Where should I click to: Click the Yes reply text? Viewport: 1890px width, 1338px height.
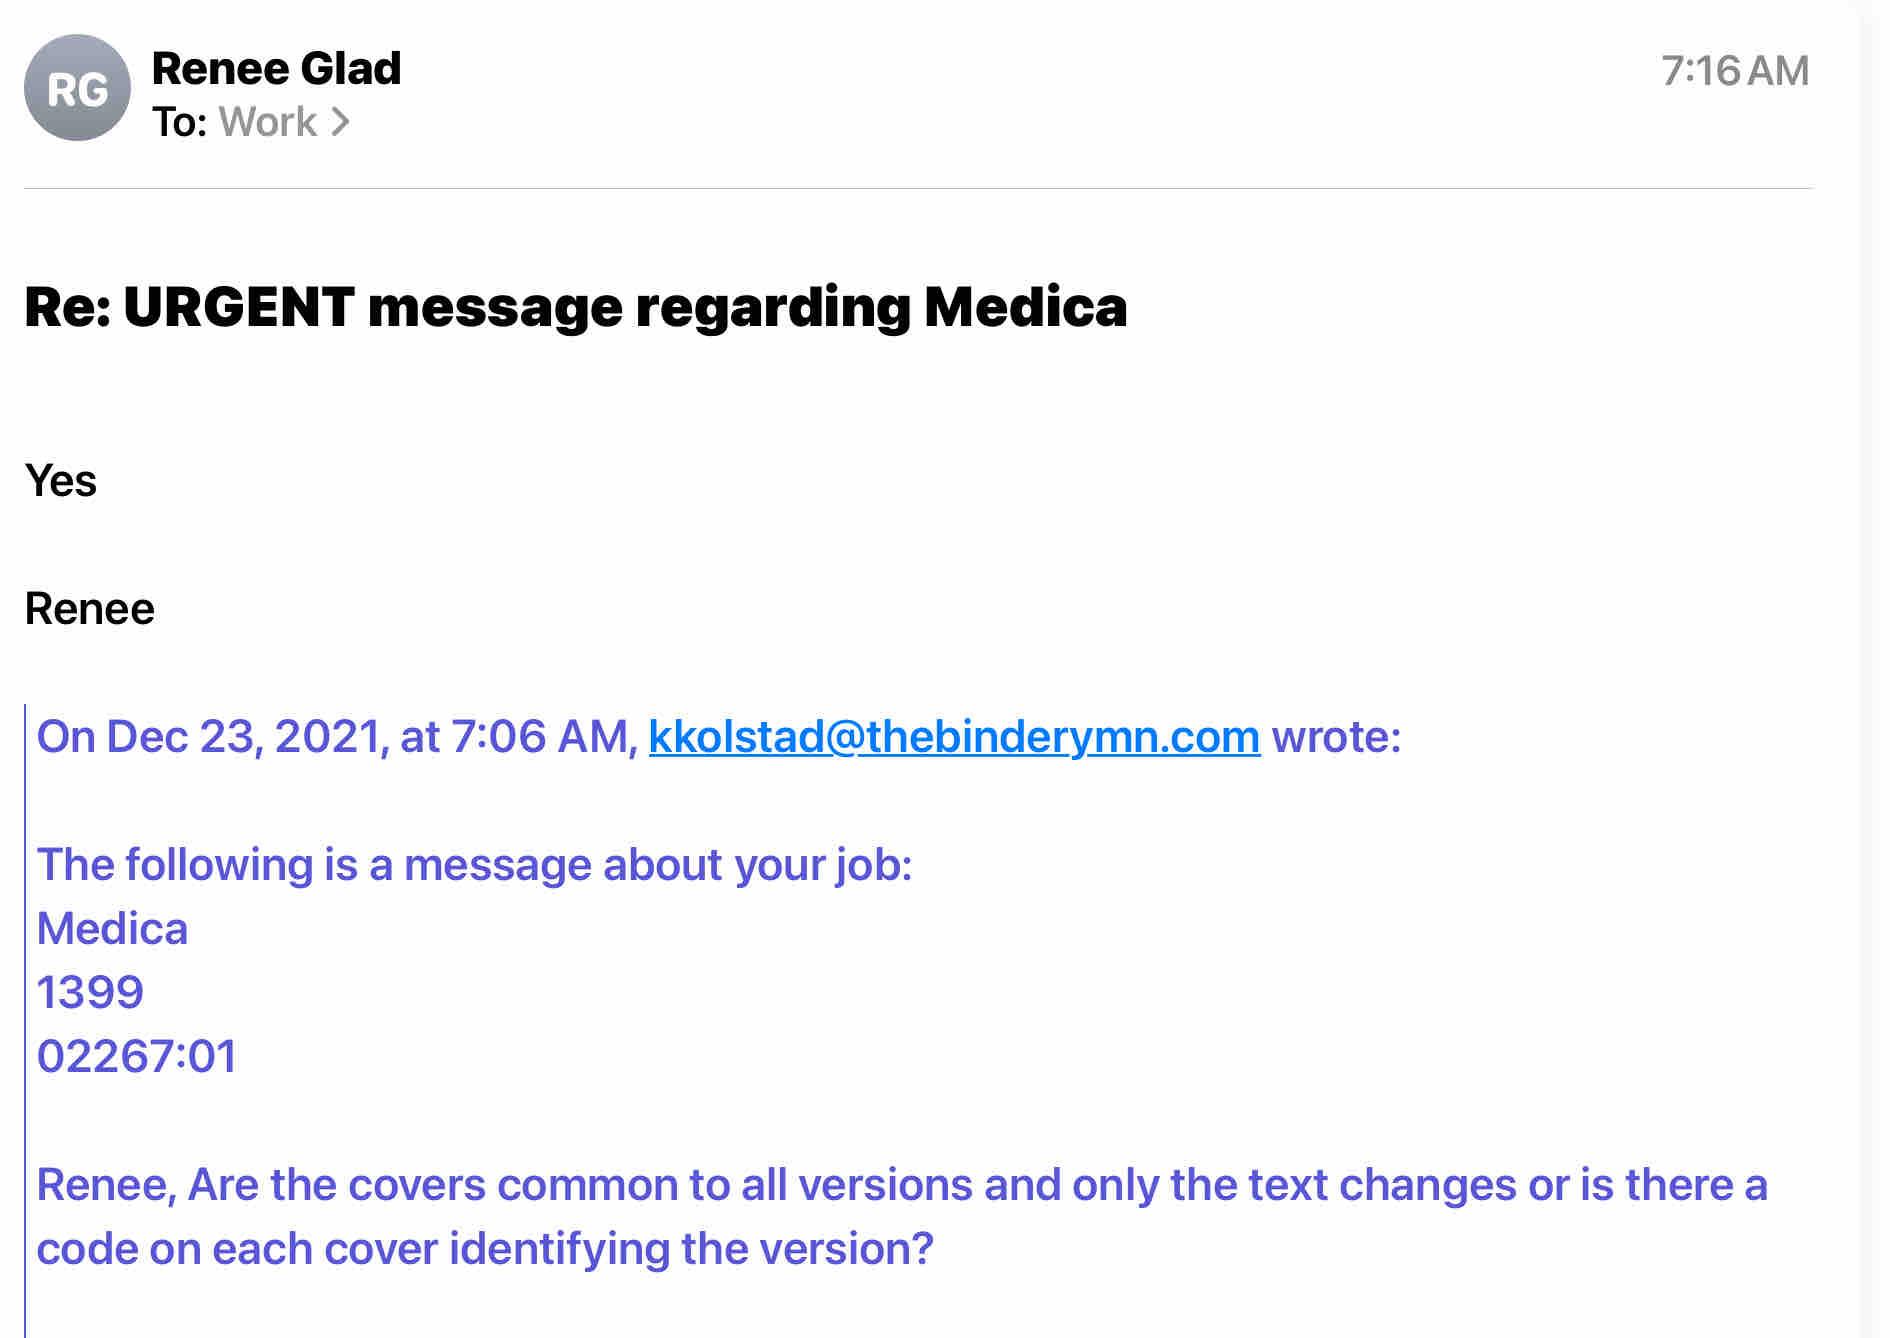(x=61, y=481)
